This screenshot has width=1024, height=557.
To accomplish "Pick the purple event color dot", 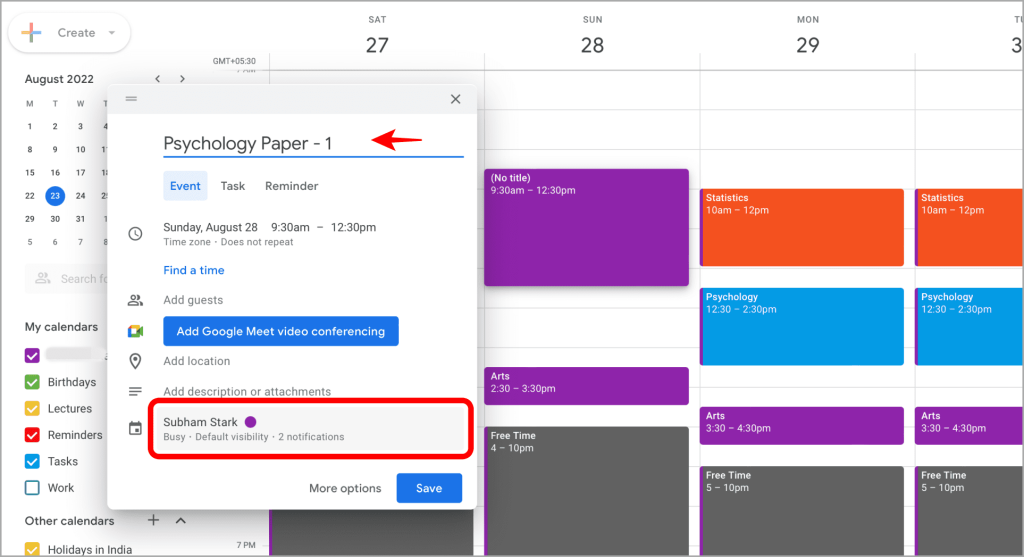I will (250, 422).
